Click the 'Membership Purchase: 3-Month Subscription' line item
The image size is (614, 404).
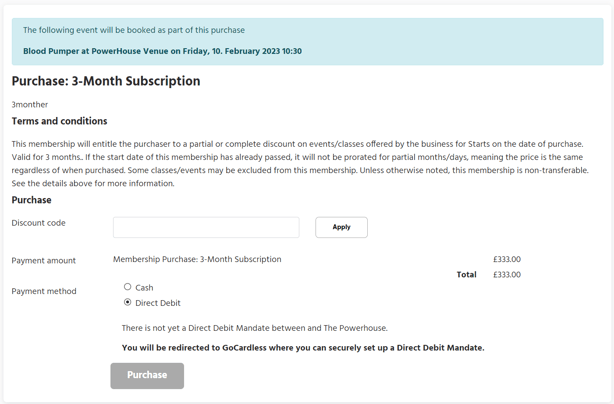tap(197, 259)
